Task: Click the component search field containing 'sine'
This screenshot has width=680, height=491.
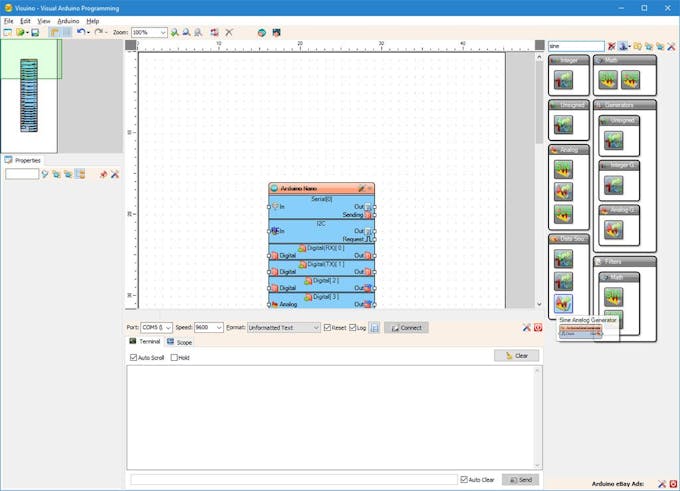Action: point(576,46)
